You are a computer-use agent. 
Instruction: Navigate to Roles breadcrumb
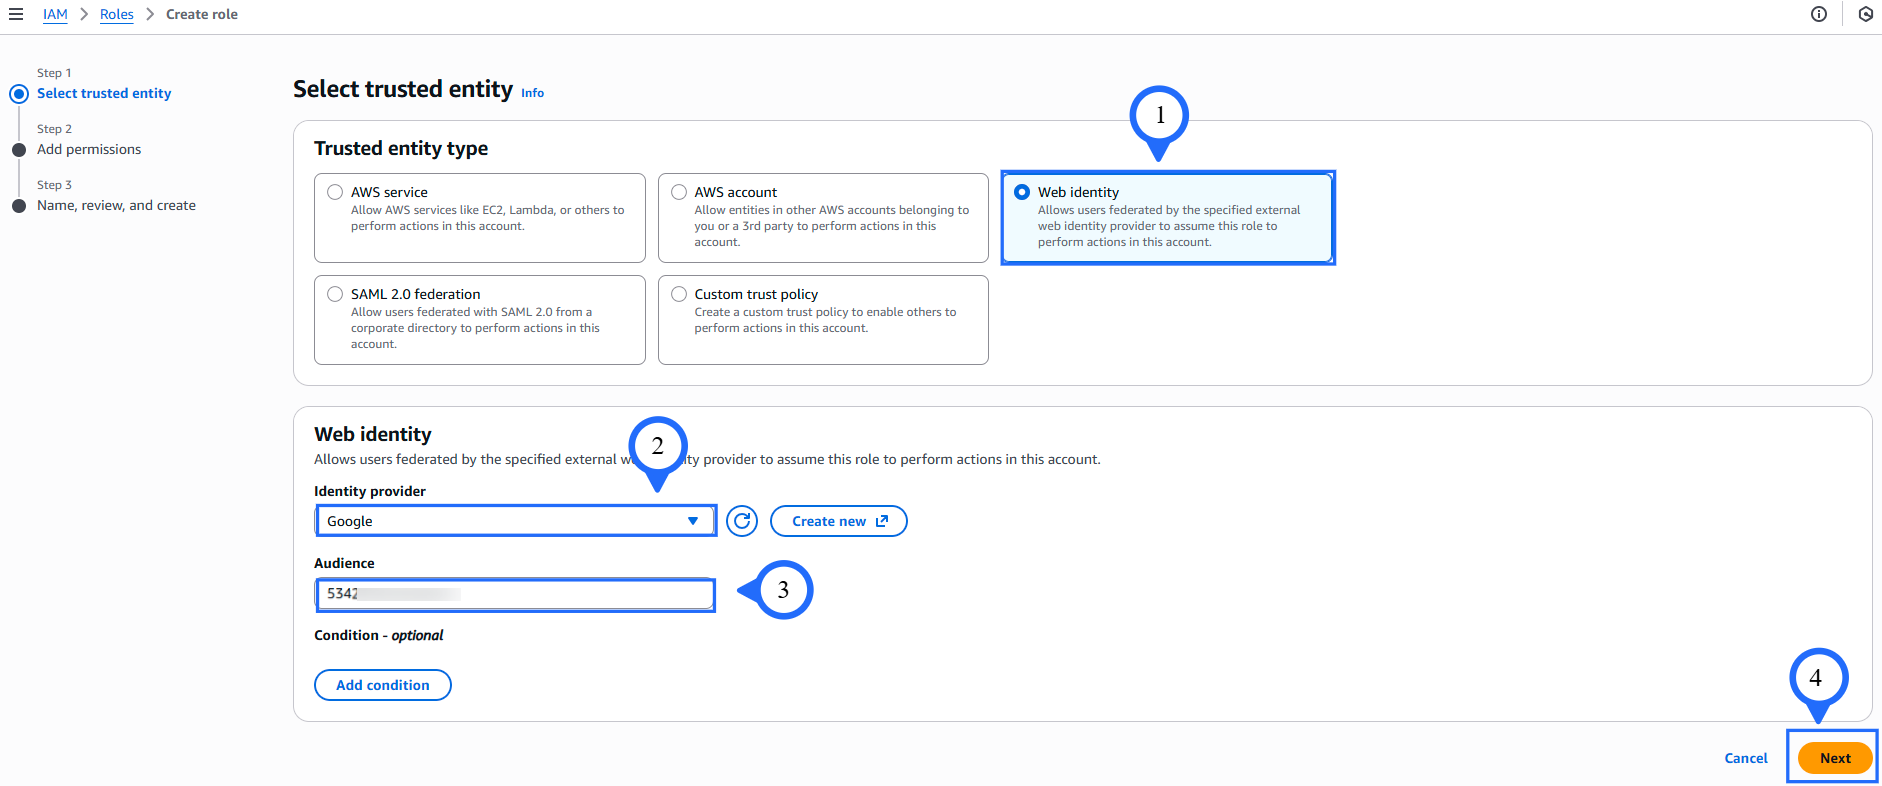click(x=116, y=14)
